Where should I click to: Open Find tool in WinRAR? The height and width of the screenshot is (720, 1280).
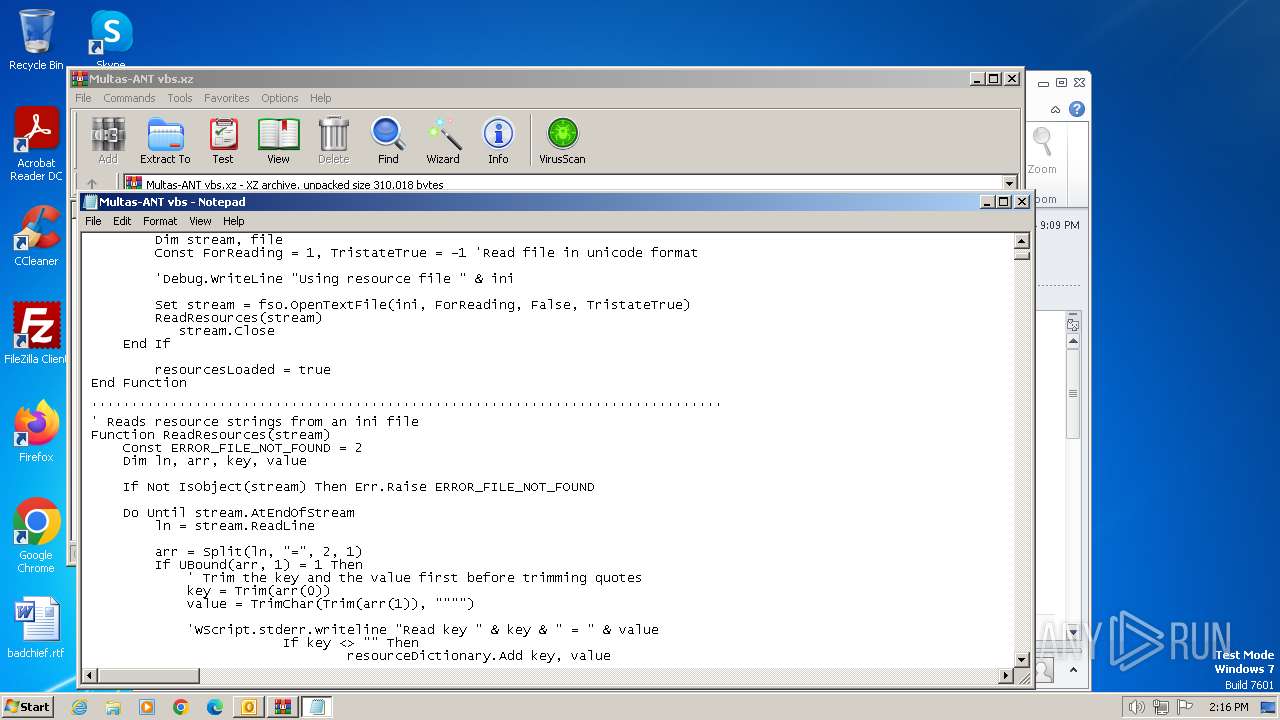coord(388,140)
